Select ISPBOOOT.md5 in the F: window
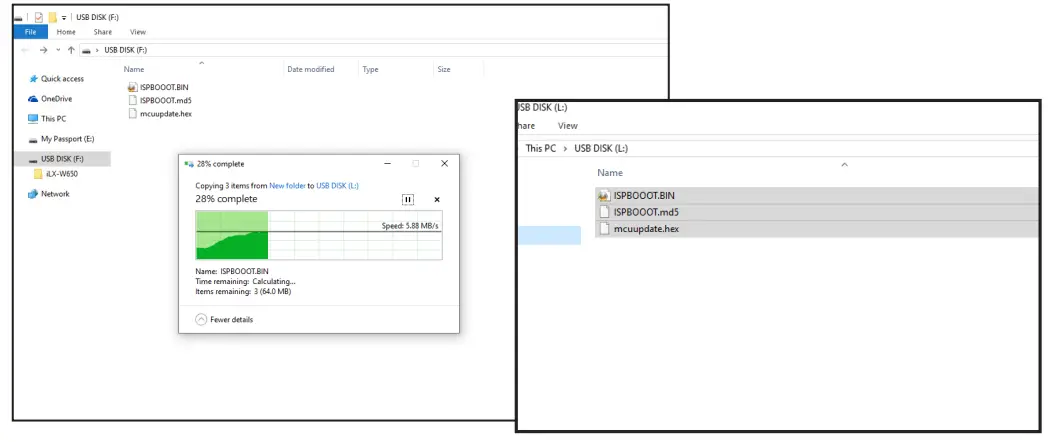The image size is (1048, 442). [166, 100]
